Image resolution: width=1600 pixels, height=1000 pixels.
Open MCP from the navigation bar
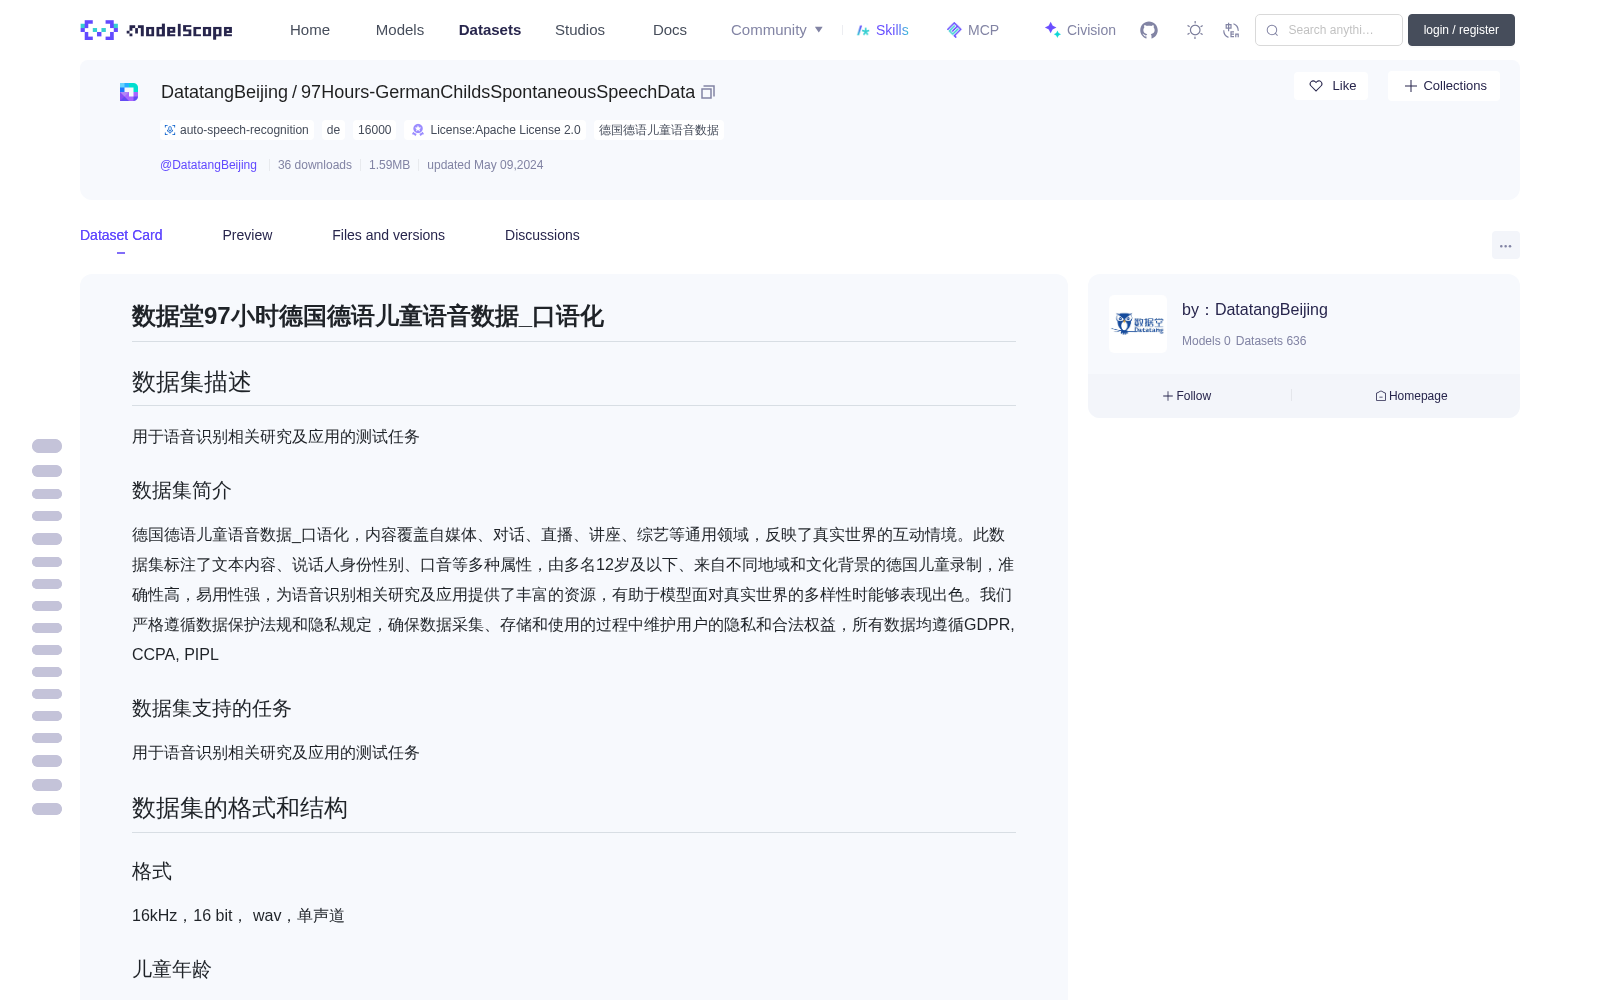972,30
